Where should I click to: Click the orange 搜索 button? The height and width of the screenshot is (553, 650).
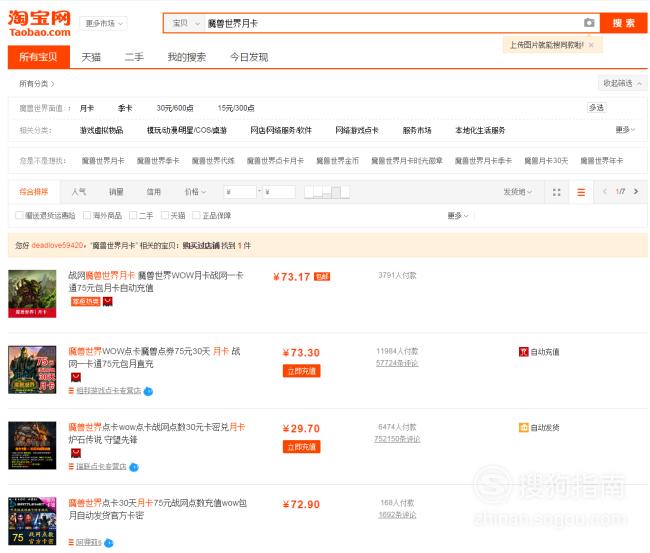point(624,23)
